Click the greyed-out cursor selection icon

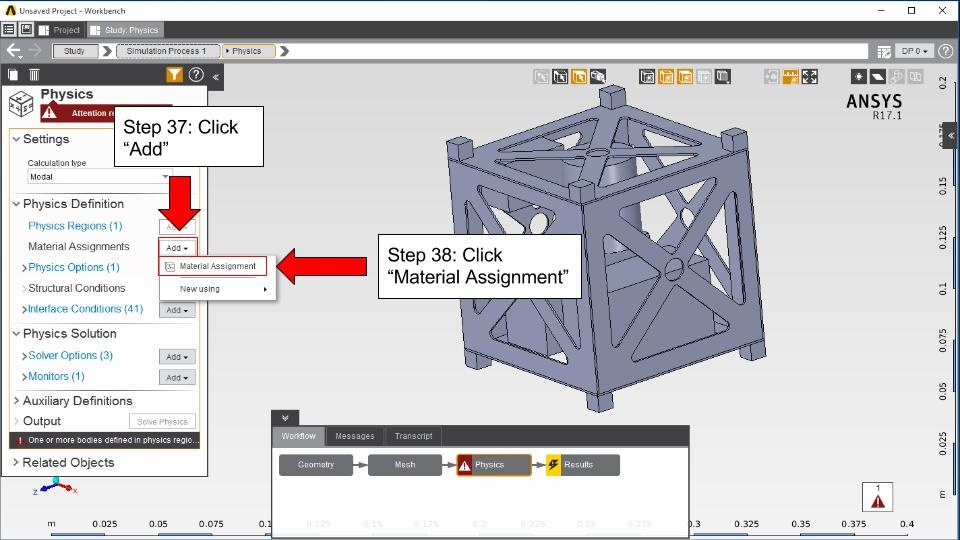541,77
